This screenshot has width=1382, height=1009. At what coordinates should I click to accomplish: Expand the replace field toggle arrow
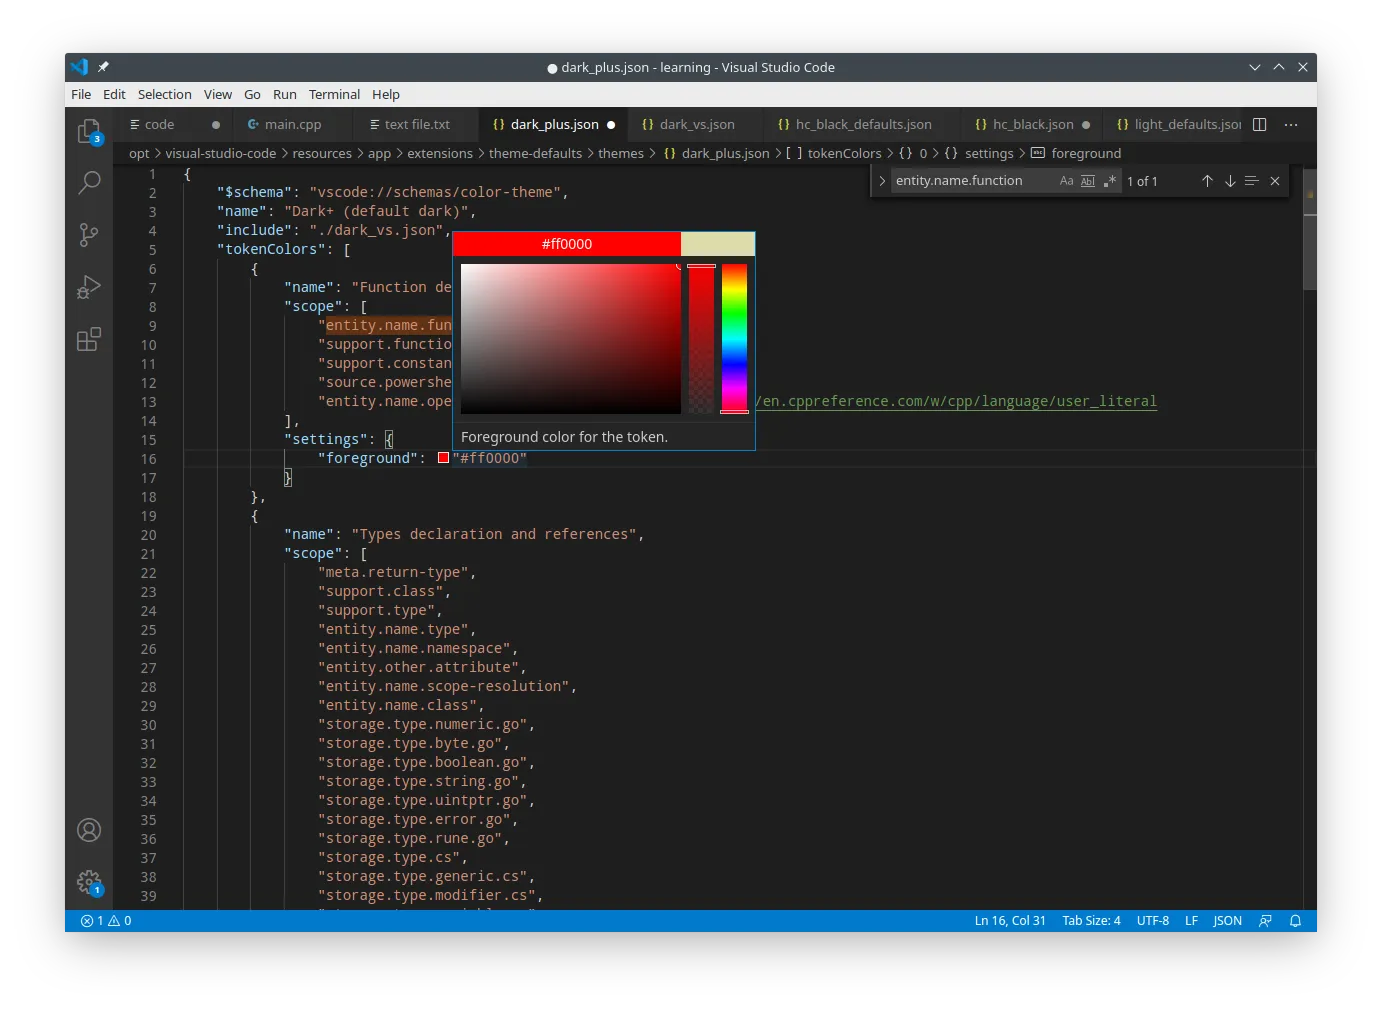coord(882,181)
